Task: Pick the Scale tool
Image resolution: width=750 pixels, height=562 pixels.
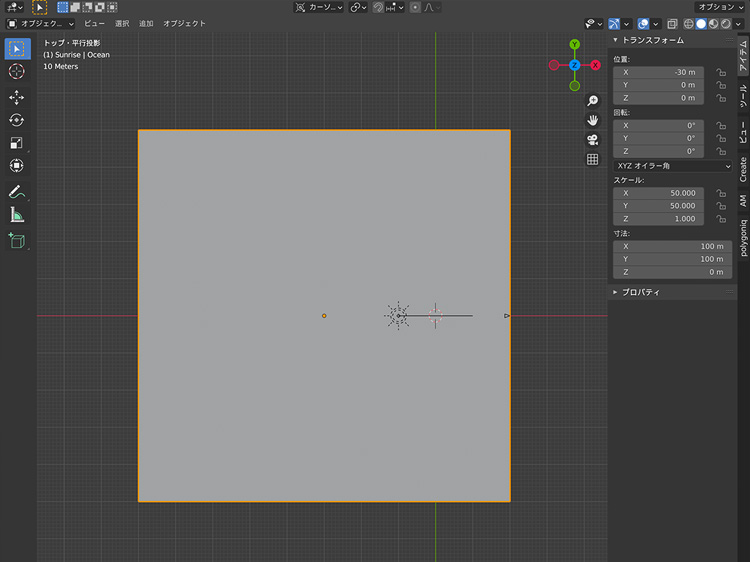Action: pos(17,143)
